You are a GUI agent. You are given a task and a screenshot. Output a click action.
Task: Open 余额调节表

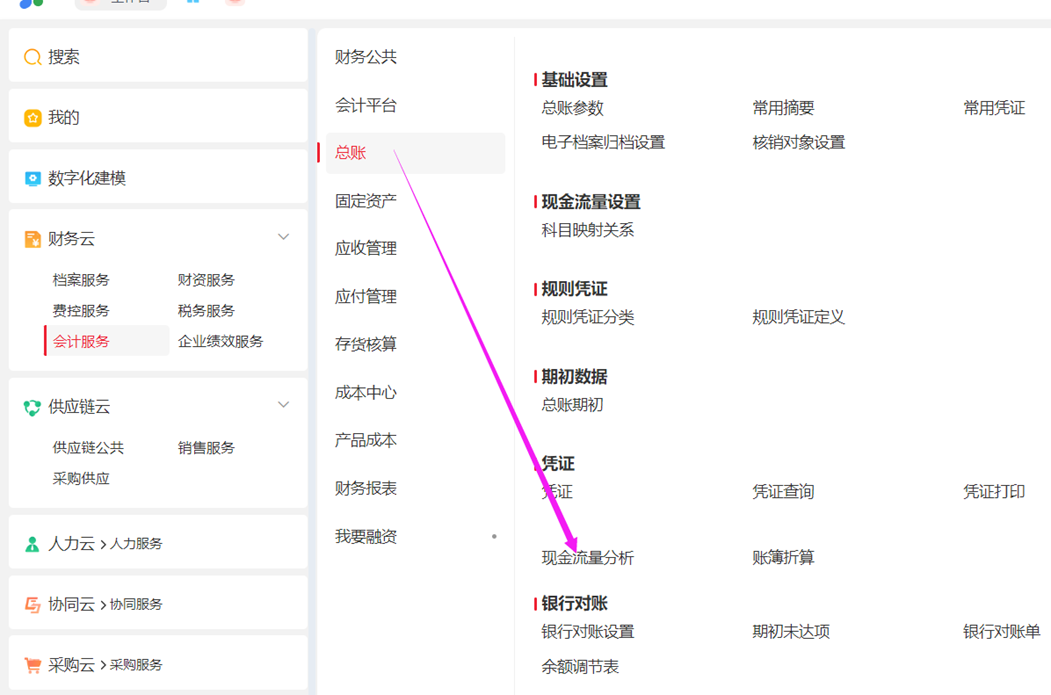coord(580,667)
